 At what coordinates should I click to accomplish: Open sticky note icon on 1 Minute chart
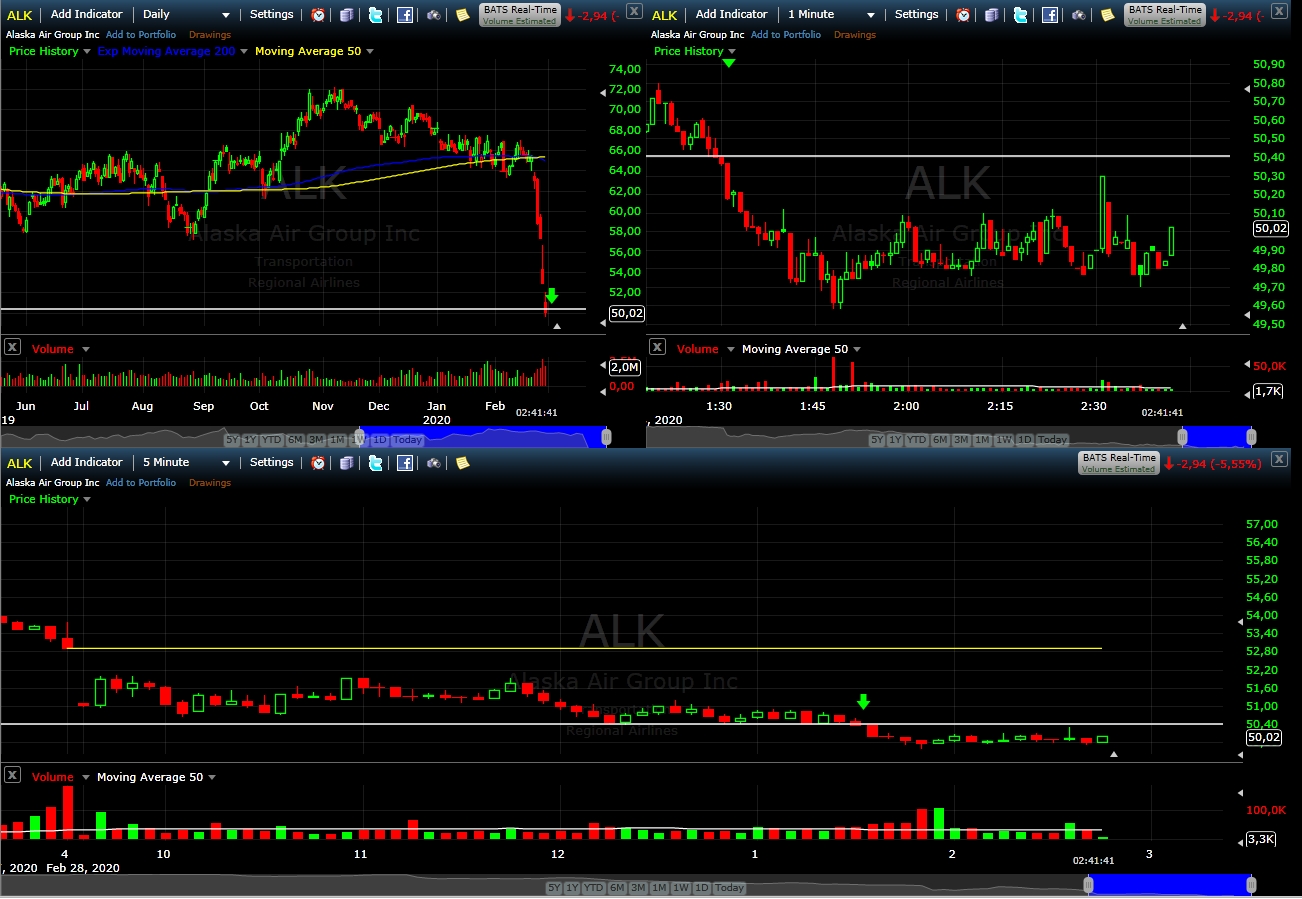pyautogui.click(x=1107, y=15)
